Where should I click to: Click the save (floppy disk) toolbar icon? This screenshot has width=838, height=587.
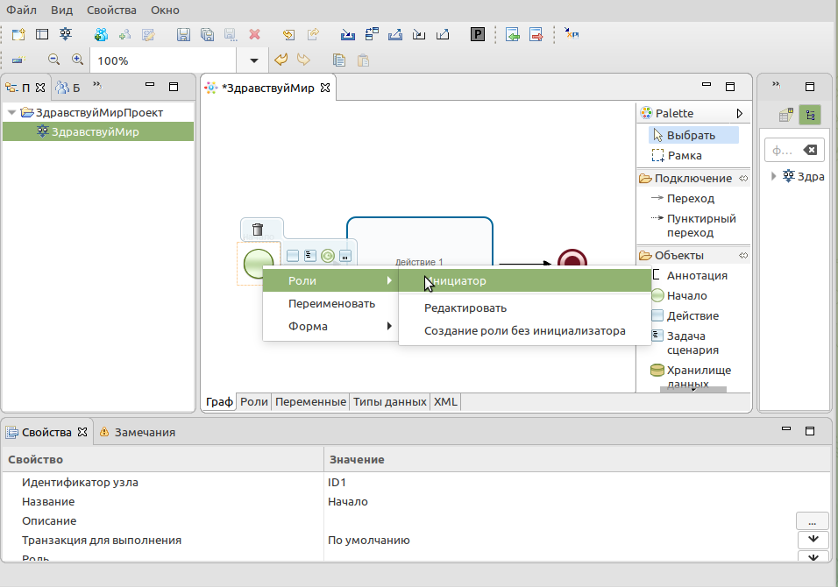point(183,35)
